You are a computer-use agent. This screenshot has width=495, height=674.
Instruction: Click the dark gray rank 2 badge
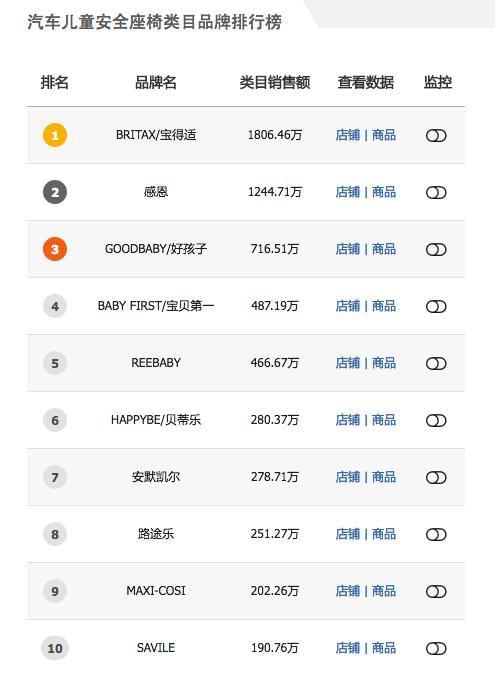click(55, 192)
